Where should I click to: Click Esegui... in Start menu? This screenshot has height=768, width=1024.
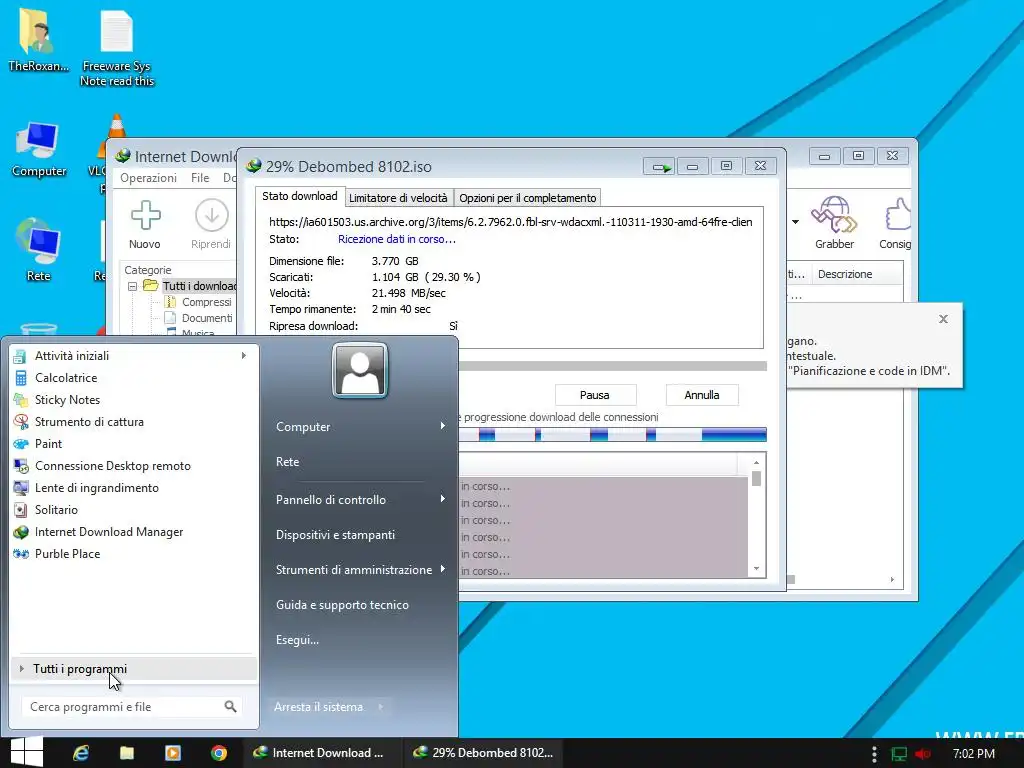[297, 640]
